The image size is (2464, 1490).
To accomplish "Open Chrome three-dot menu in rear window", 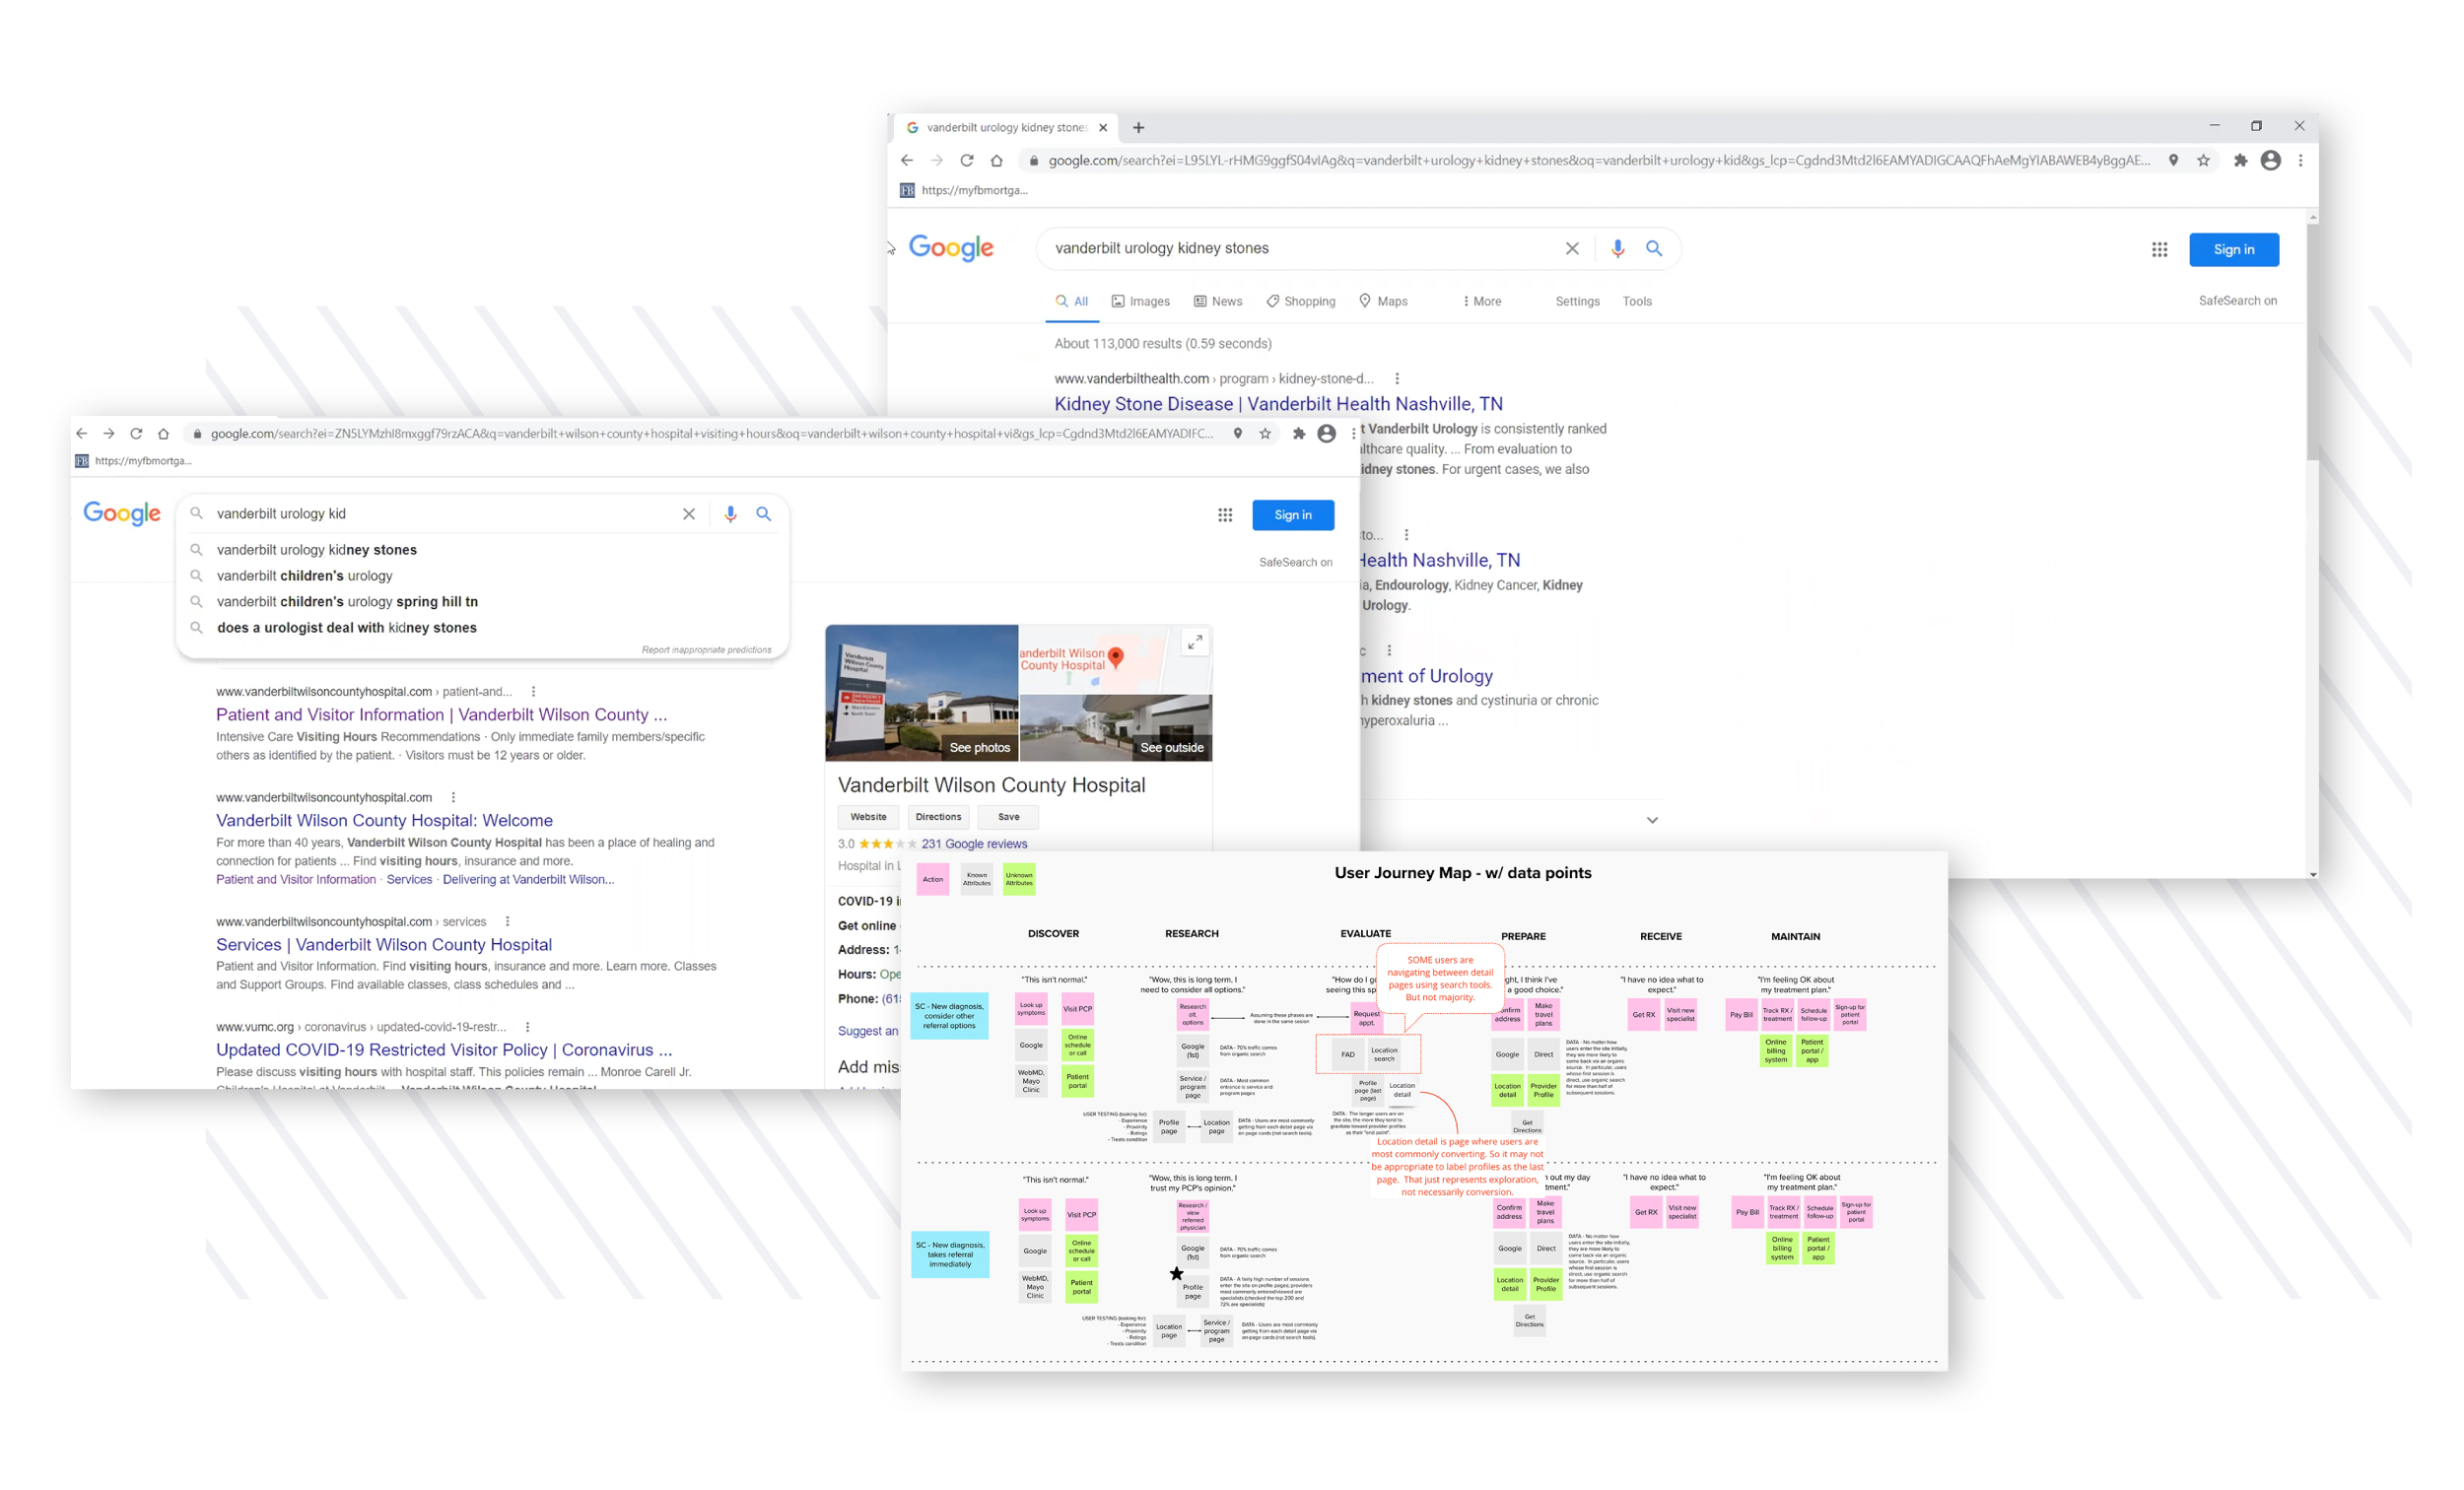I will tap(2300, 160).
